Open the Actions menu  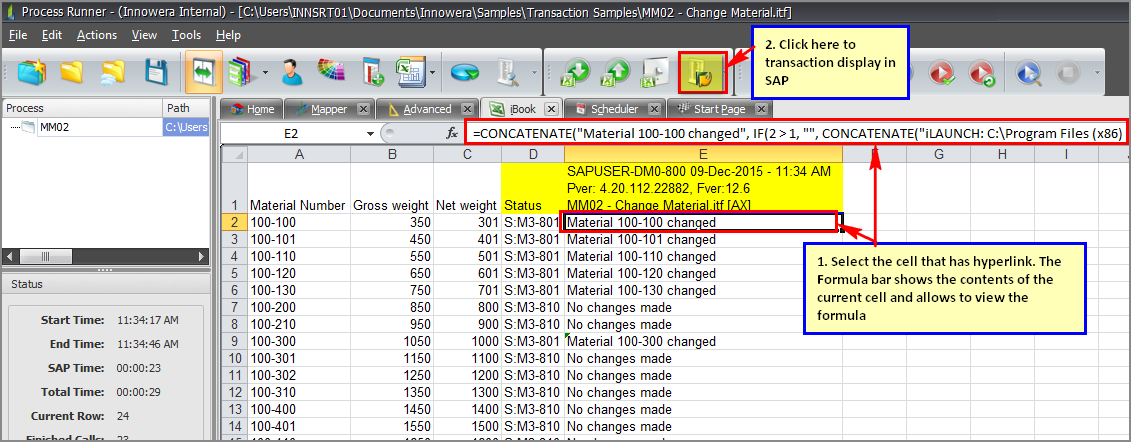pos(96,35)
